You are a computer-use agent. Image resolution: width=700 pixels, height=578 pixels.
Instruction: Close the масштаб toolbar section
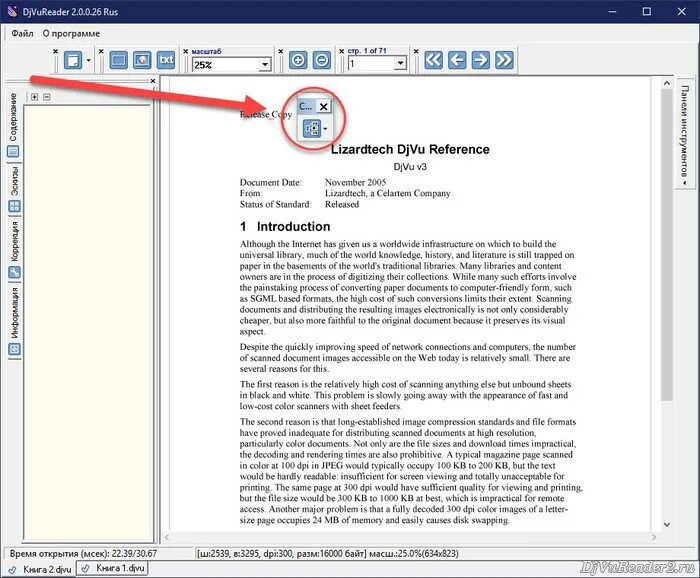point(186,51)
